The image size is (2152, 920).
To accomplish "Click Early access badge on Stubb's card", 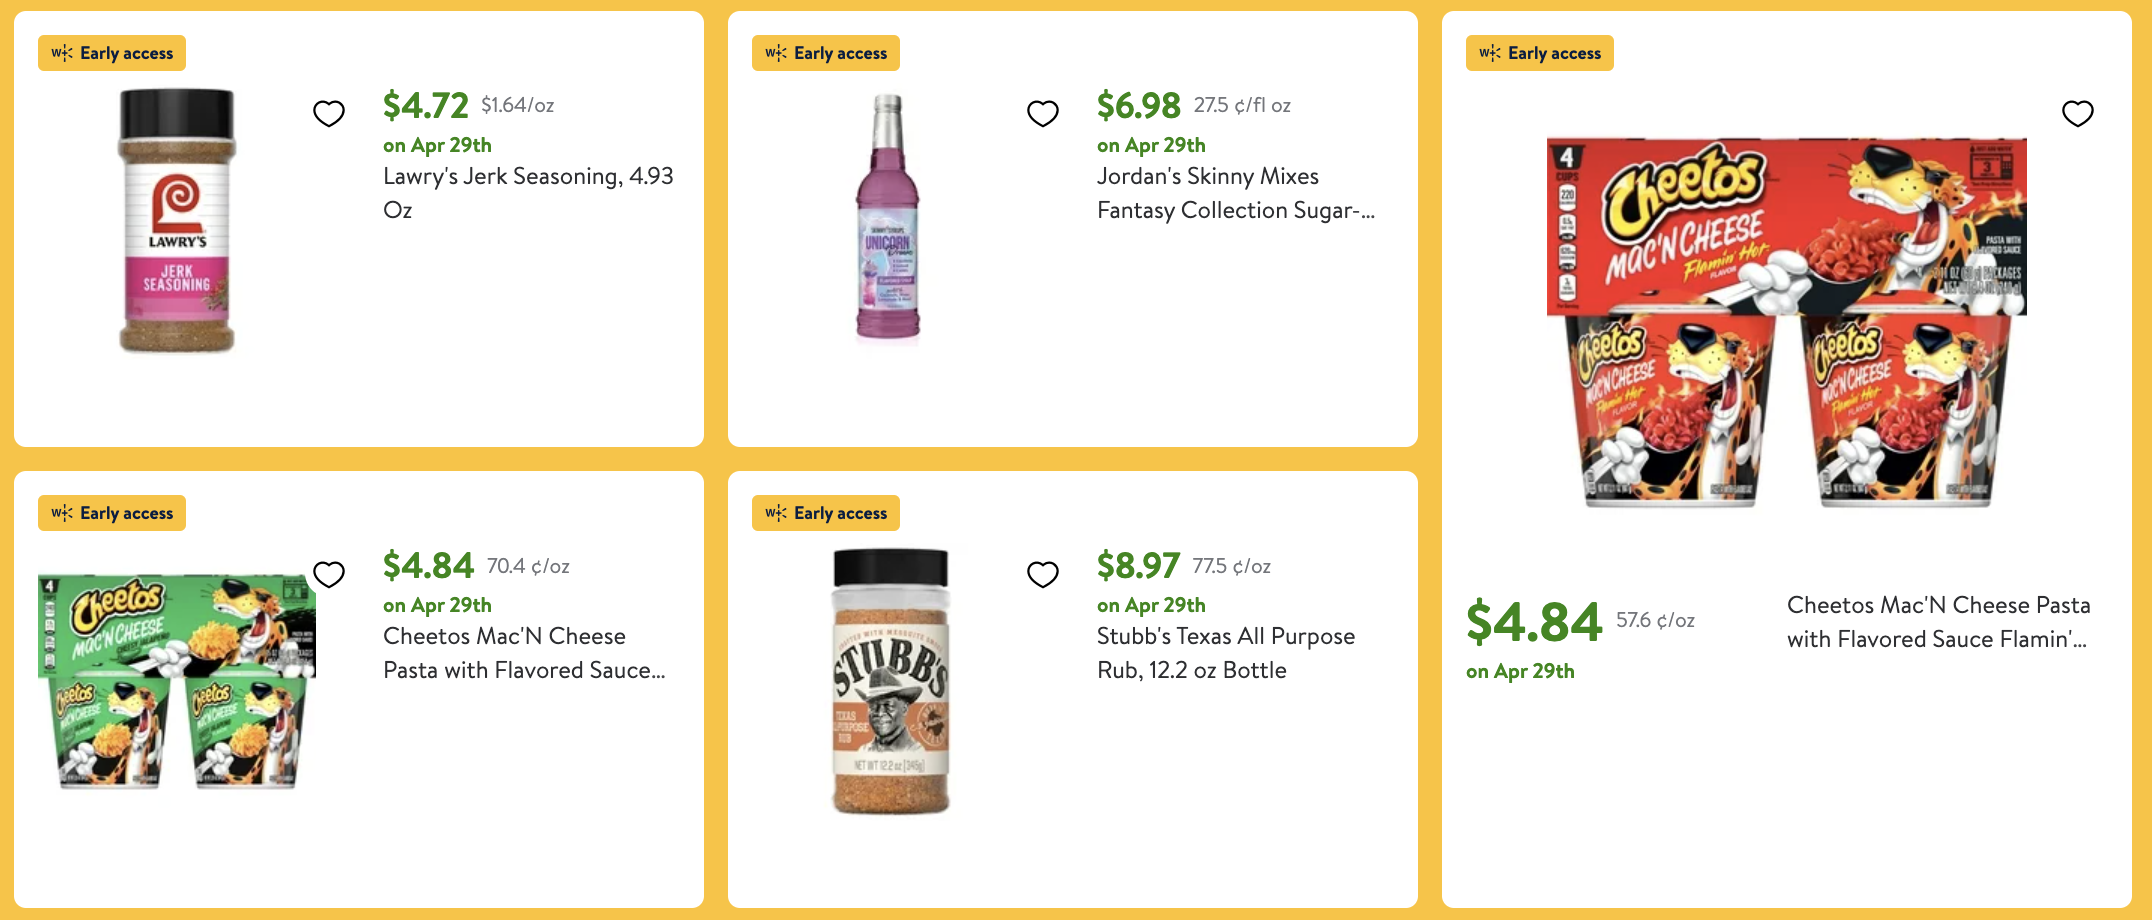I will (x=826, y=513).
